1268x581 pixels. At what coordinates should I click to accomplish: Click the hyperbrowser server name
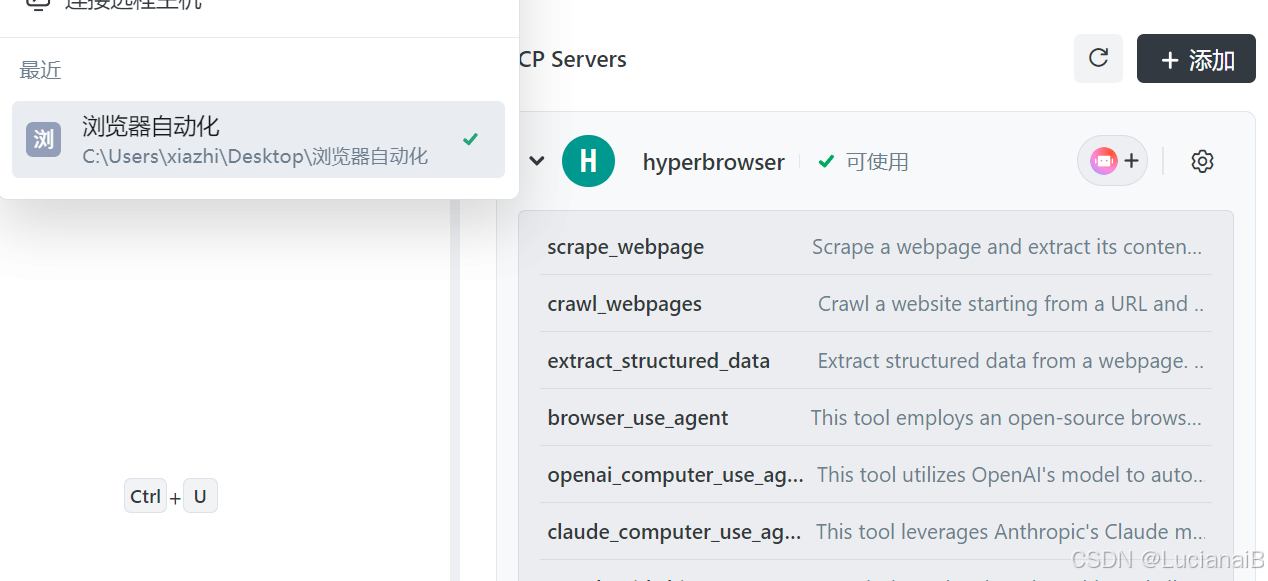click(x=713, y=162)
